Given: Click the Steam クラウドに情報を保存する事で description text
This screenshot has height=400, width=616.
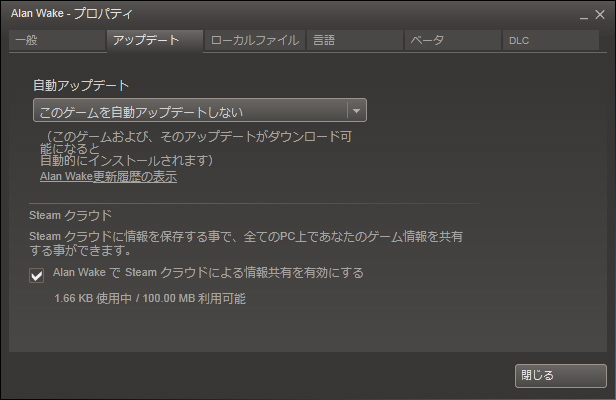Looking at the screenshot, I should (246, 243).
